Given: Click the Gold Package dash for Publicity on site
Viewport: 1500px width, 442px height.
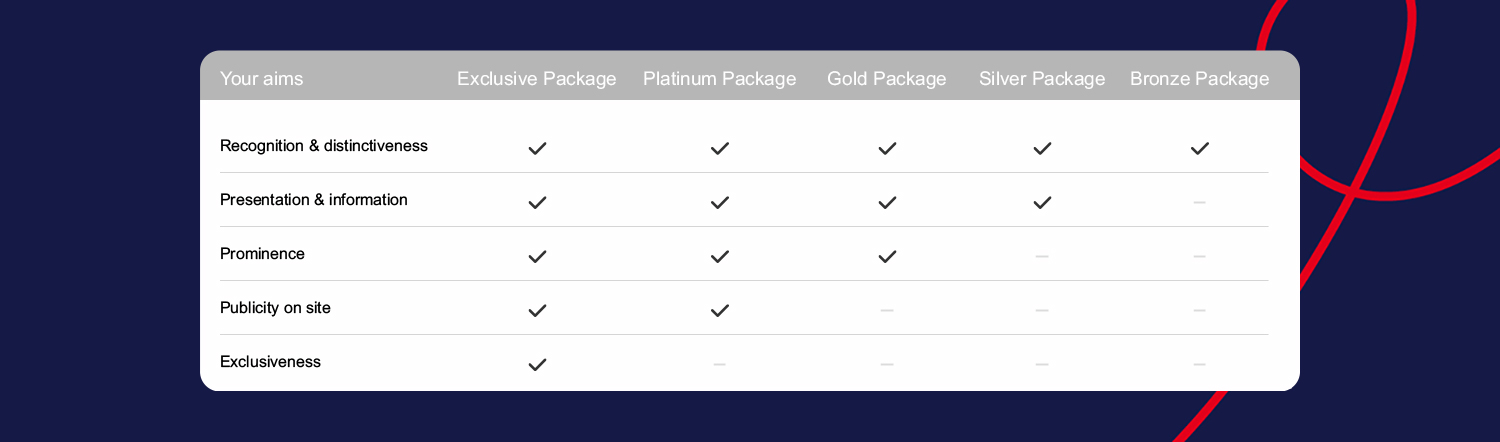Looking at the screenshot, I should (x=887, y=310).
